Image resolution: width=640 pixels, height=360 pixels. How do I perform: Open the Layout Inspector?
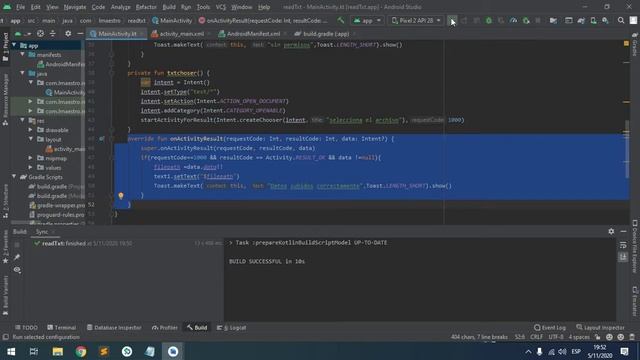pyautogui.click(x=600, y=327)
